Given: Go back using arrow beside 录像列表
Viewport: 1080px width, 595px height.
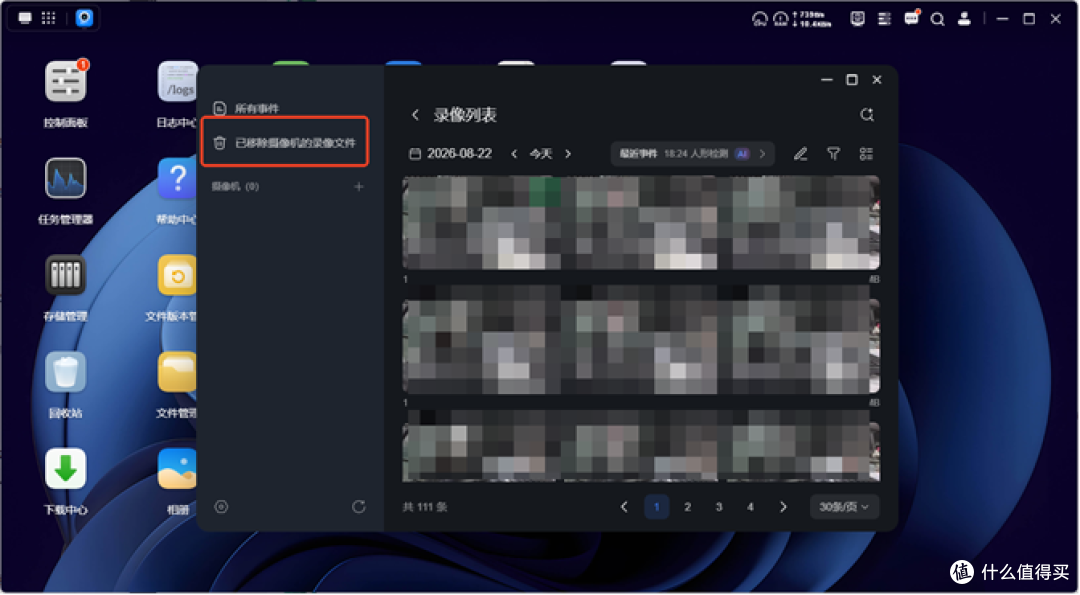Looking at the screenshot, I should tap(415, 115).
